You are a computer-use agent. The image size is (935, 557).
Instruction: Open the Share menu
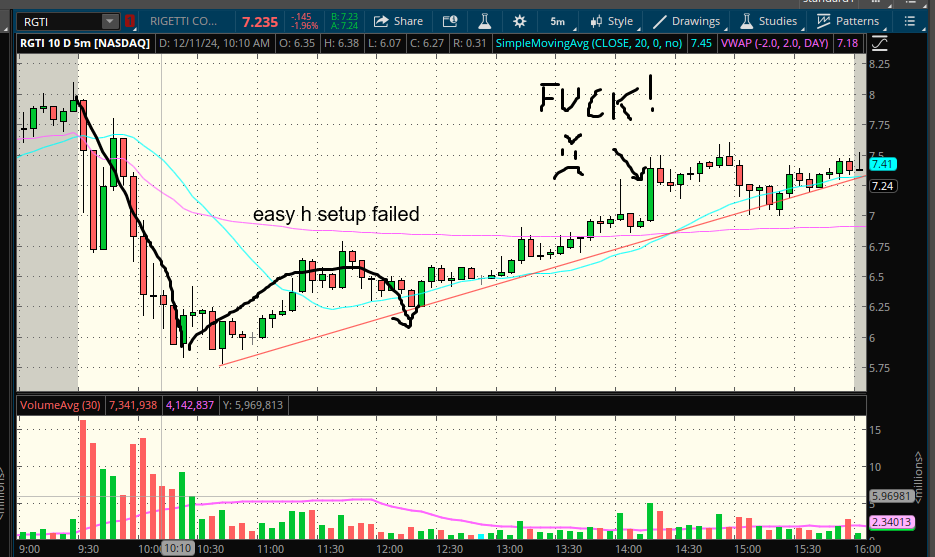pyautogui.click(x=398, y=21)
